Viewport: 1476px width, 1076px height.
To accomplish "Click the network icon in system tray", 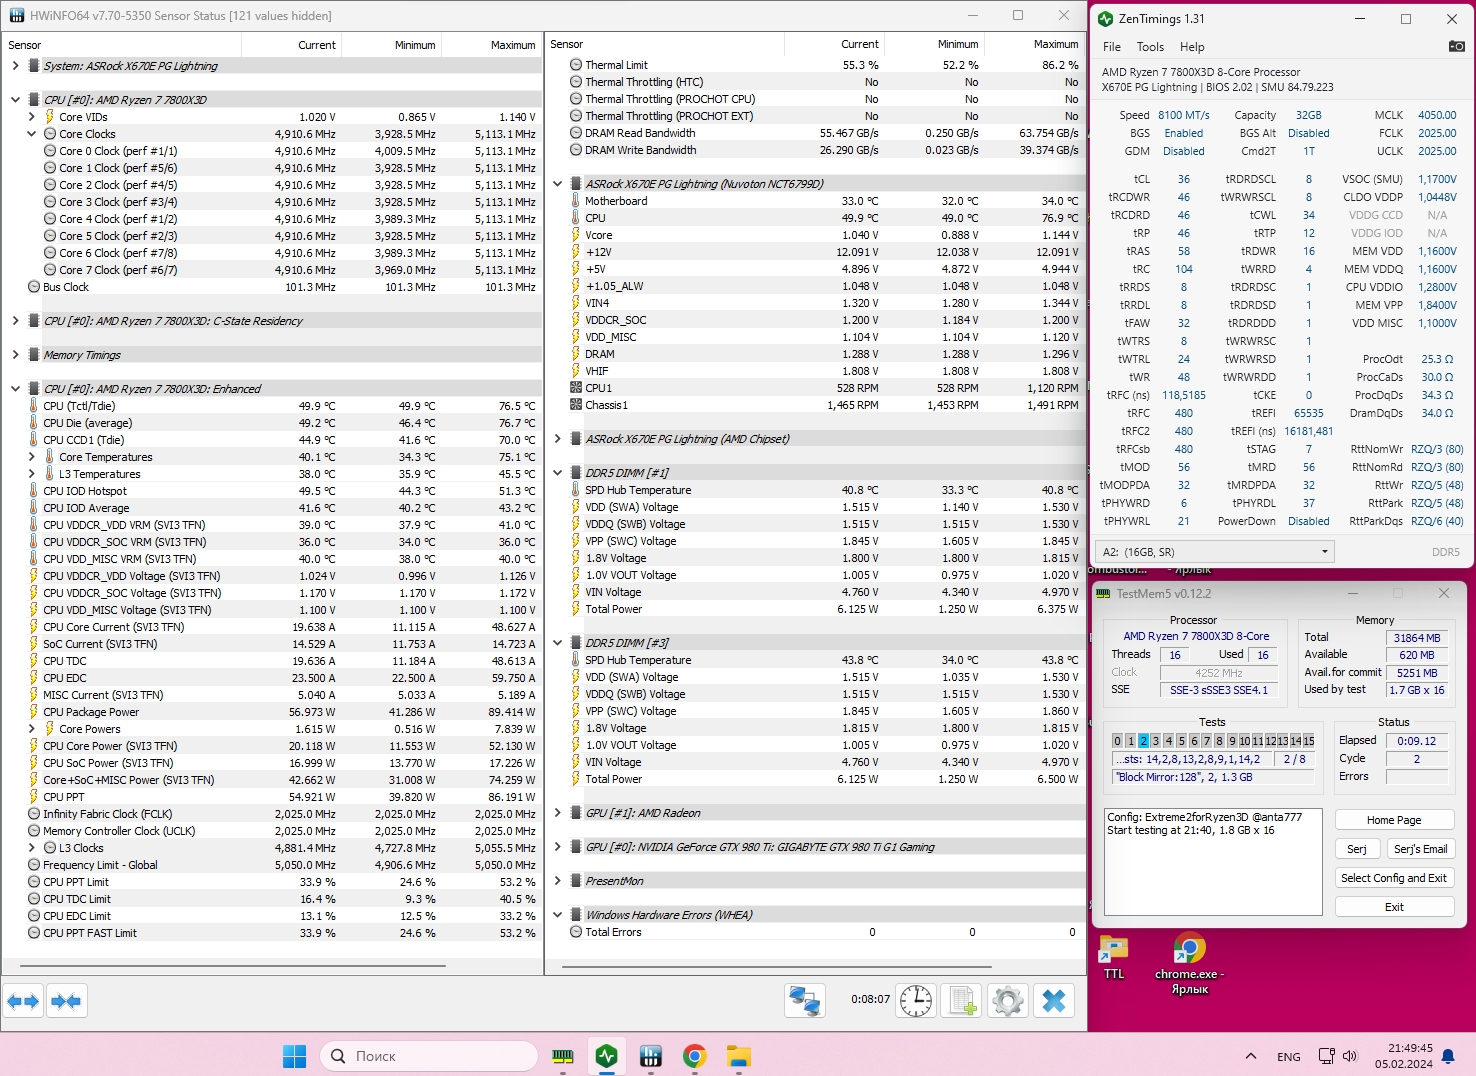I will 1327,1056.
